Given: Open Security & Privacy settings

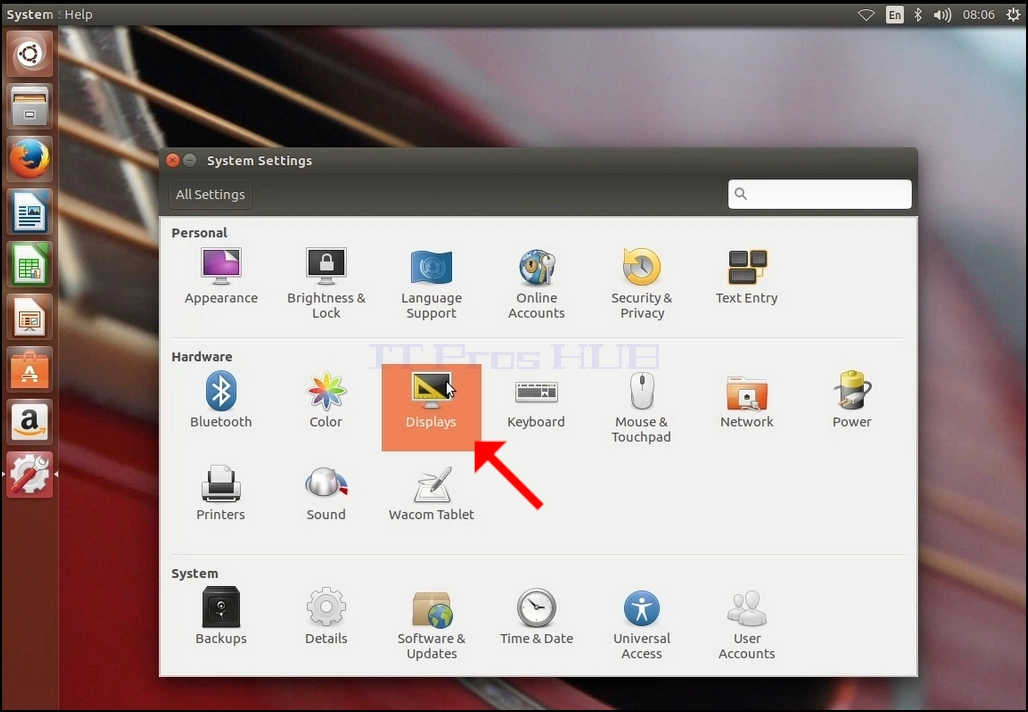Looking at the screenshot, I should pos(642,283).
